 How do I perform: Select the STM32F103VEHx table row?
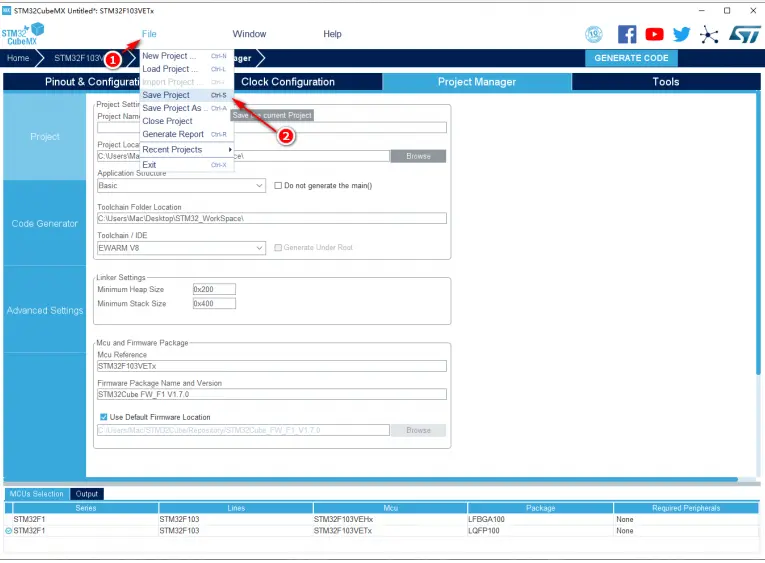(382, 520)
